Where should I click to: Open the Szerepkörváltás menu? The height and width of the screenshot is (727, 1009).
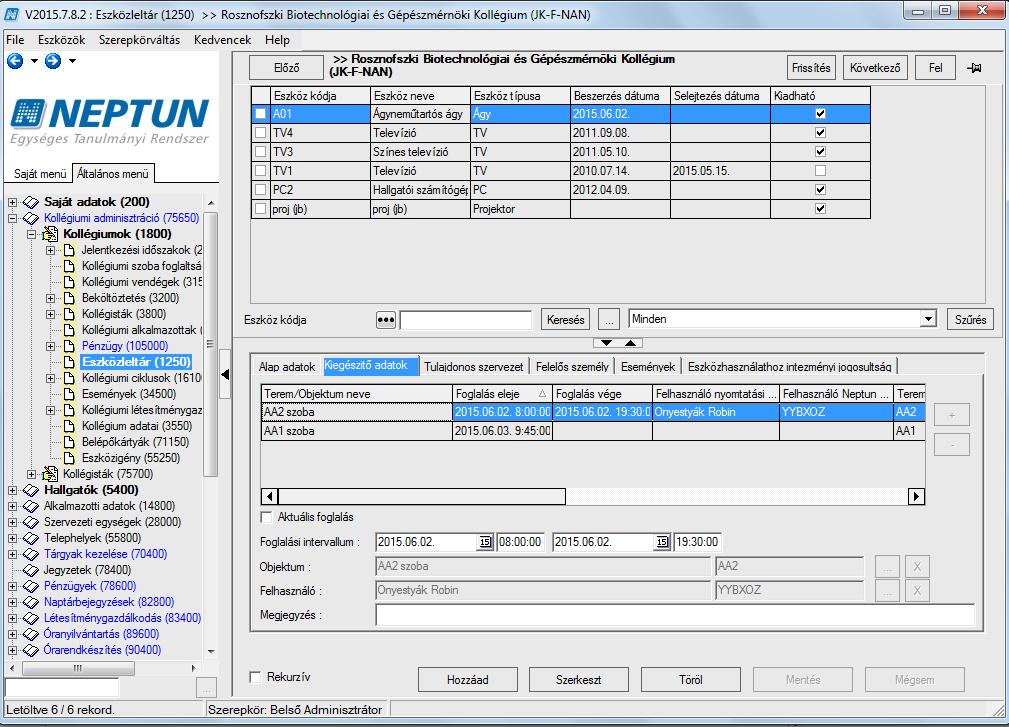click(140, 40)
